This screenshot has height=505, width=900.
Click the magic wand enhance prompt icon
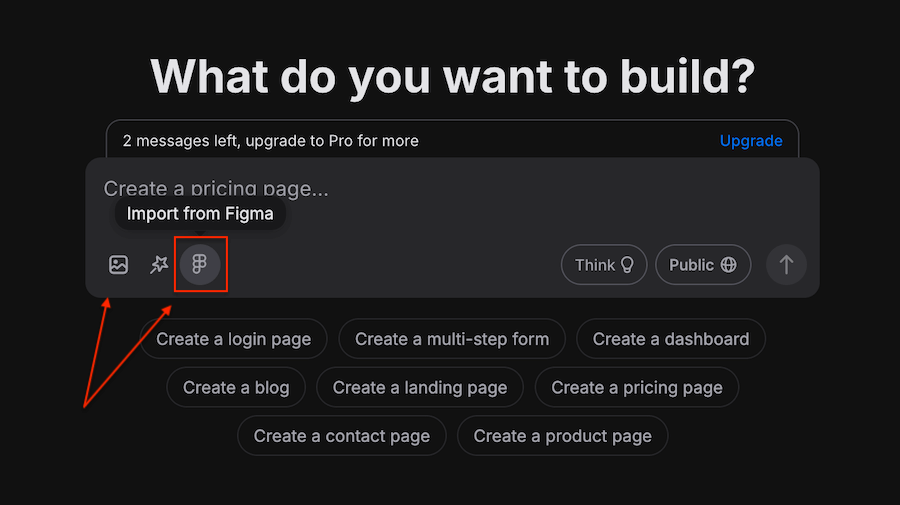159,265
